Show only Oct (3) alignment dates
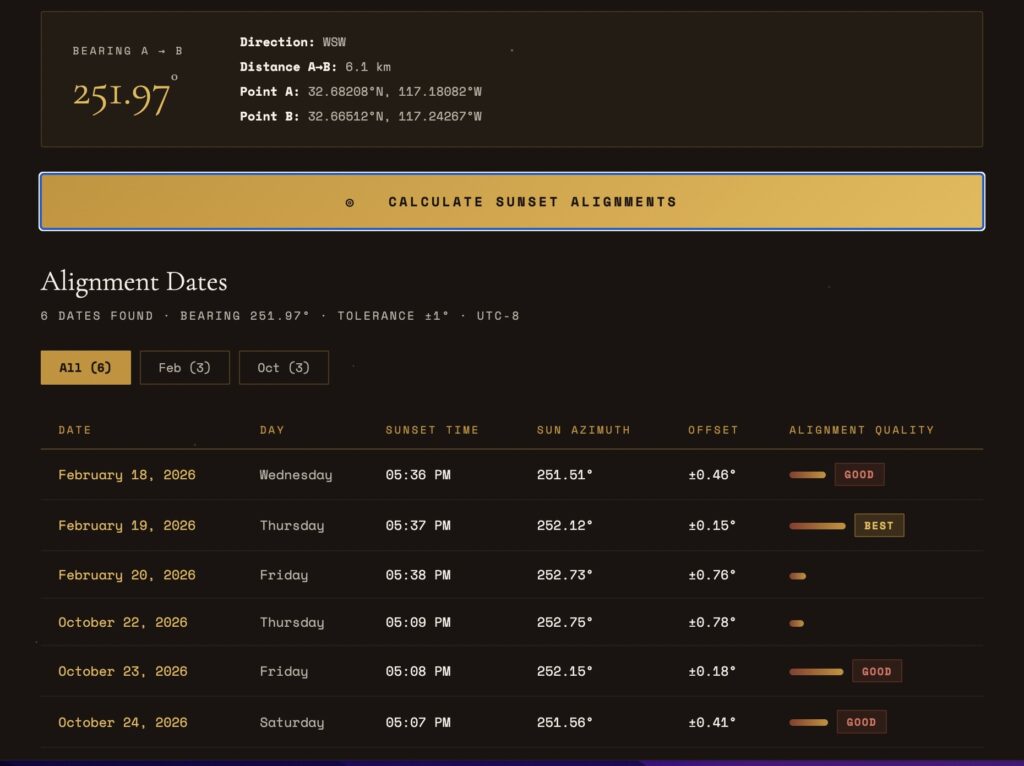This screenshot has height=766, width=1024. (283, 368)
